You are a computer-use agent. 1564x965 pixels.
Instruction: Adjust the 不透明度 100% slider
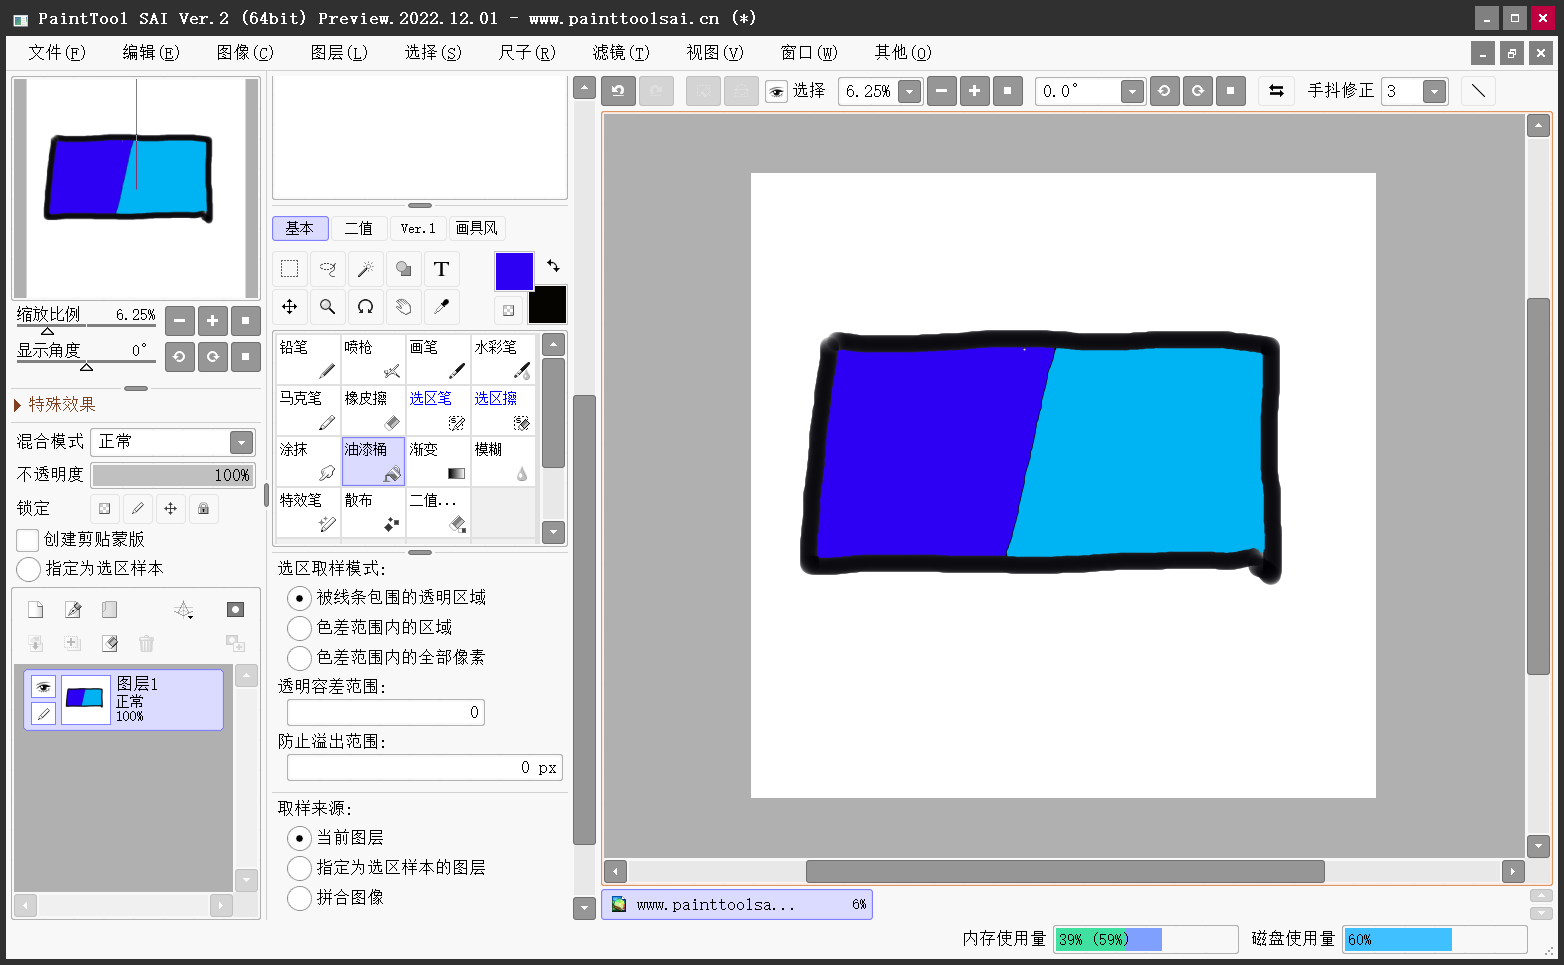pyautogui.click(x=173, y=475)
